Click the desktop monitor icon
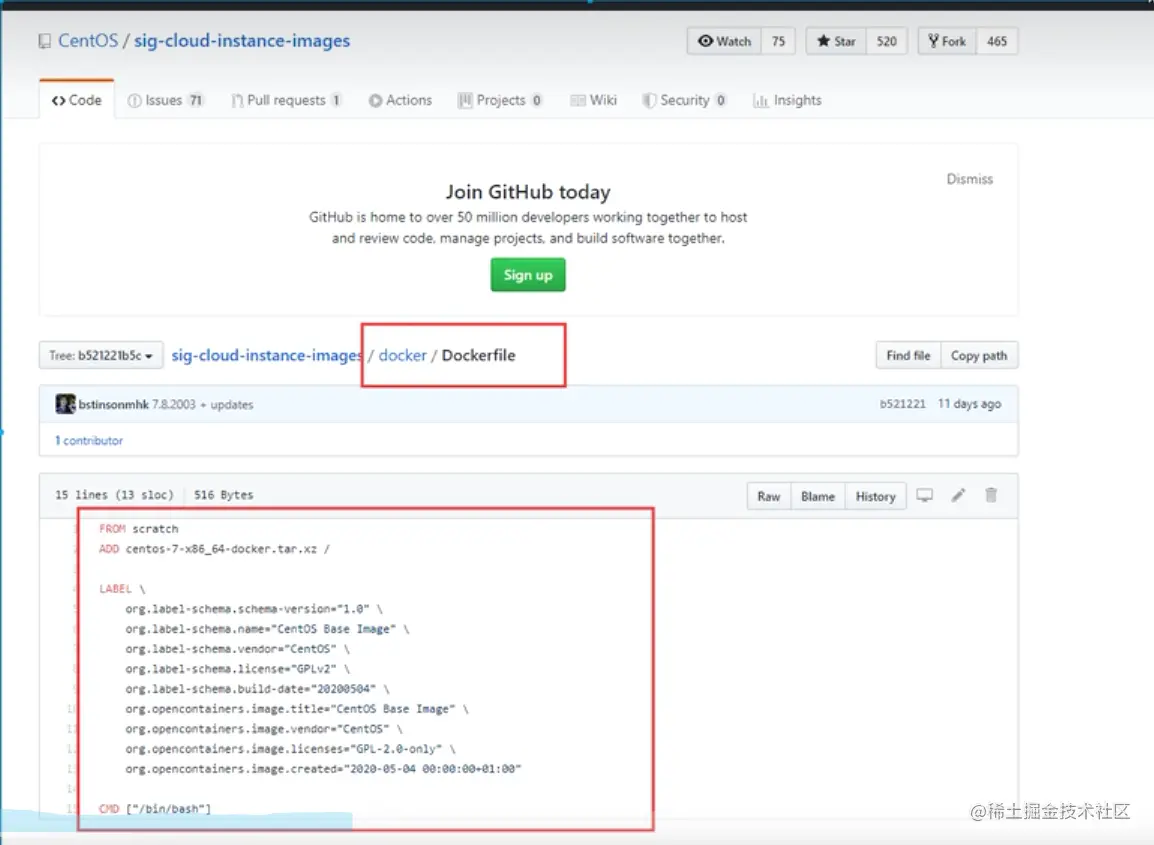 pos(924,495)
